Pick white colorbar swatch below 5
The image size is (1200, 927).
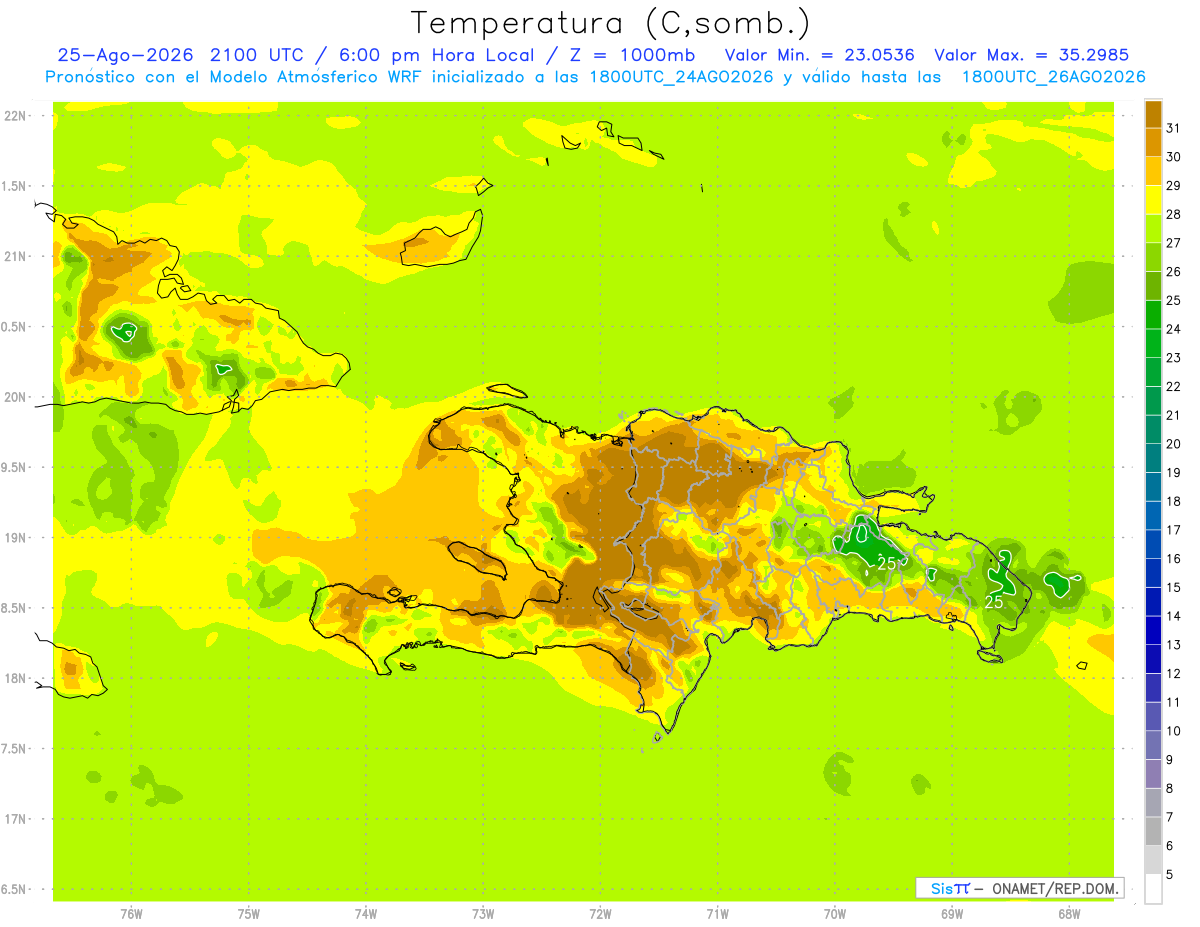[x=1153, y=889]
